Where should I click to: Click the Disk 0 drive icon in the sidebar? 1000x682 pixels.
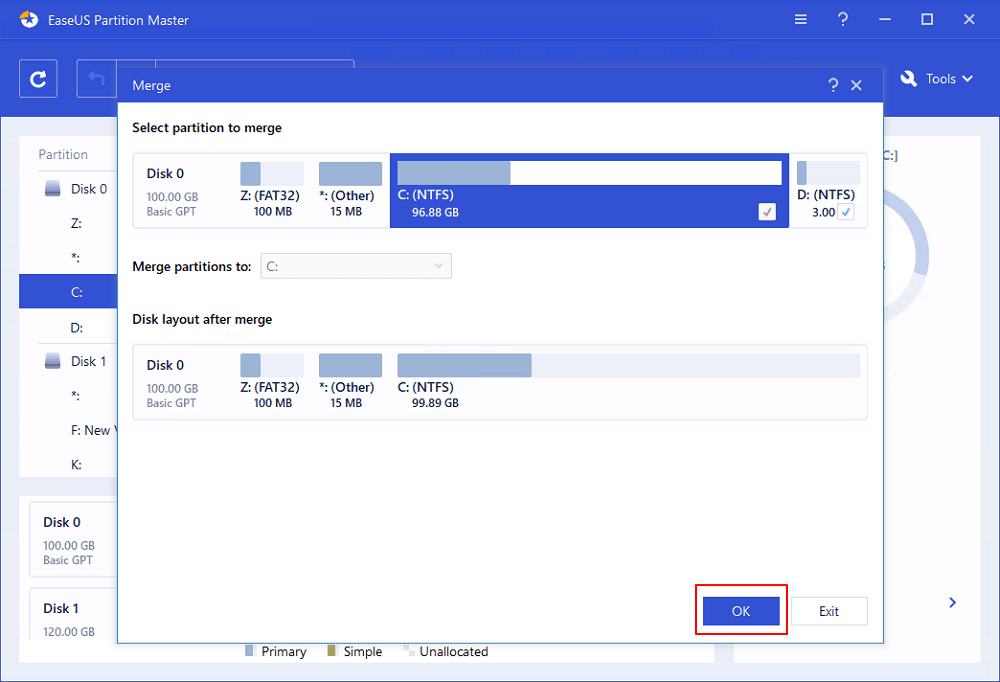53,189
